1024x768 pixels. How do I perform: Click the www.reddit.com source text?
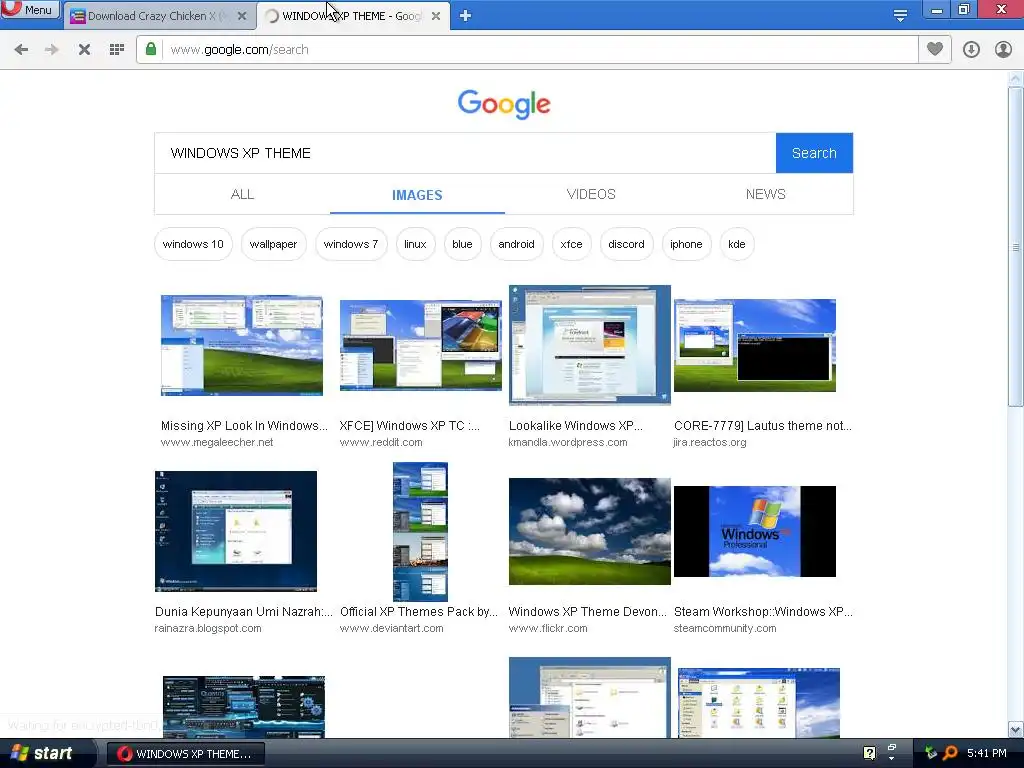tap(381, 442)
